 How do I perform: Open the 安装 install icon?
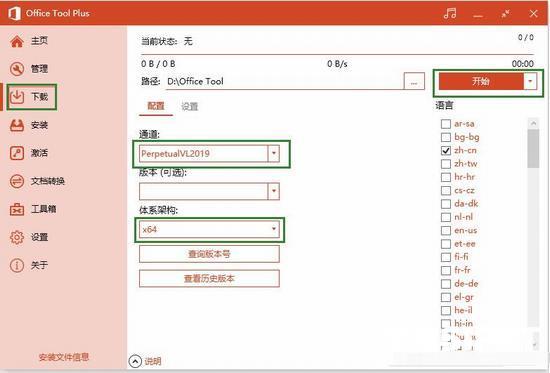(x=16, y=125)
